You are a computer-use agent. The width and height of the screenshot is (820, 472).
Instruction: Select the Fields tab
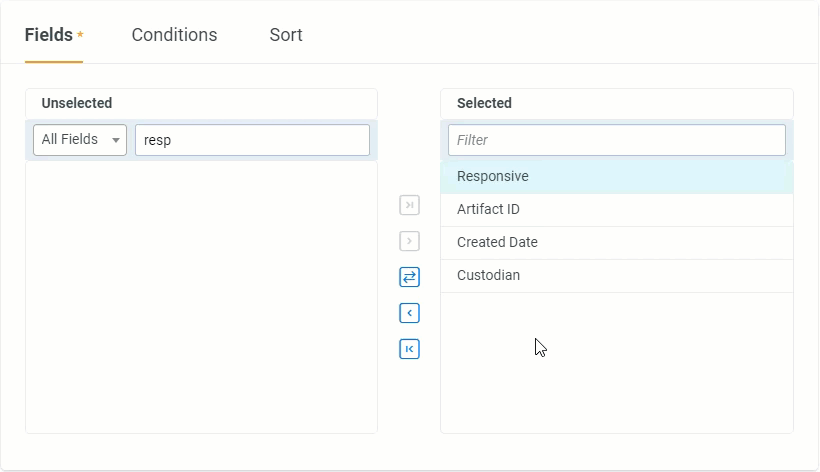(x=49, y=35)
